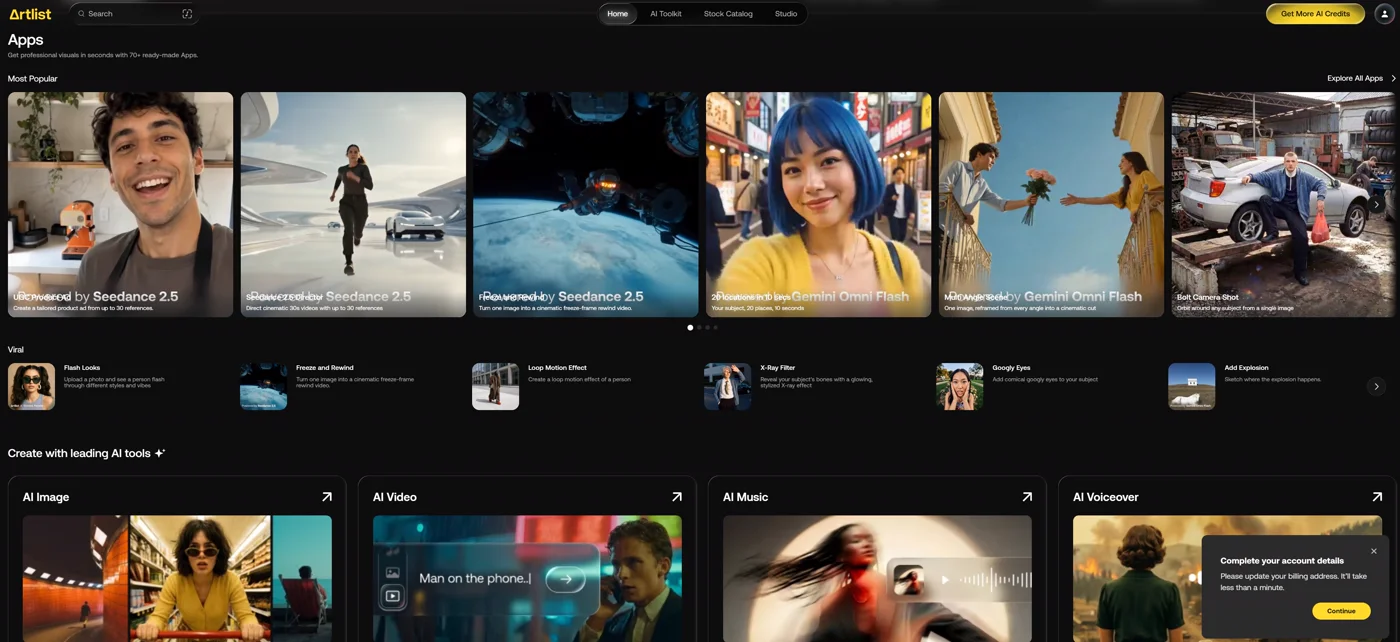Click play icon in AI Music preview
1400x642 pixels.
[945, 579]
